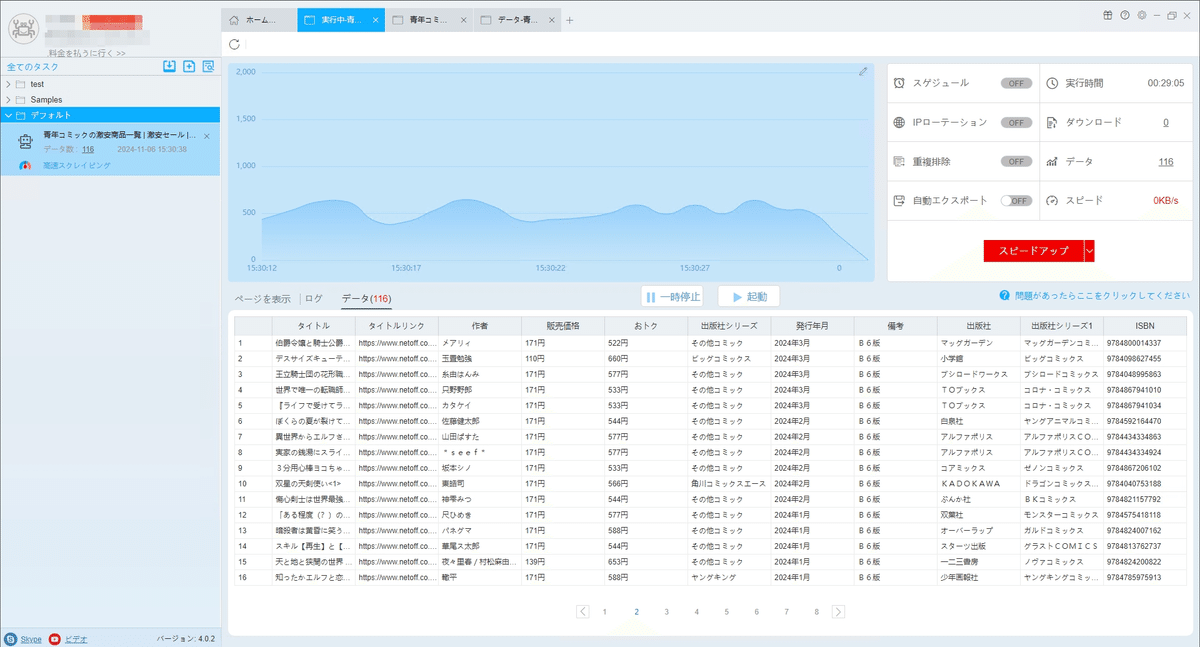The height and width of the screenshot is (647, 1200).
Task: Click the data chart icon
Action: [x=1052, y=161]
